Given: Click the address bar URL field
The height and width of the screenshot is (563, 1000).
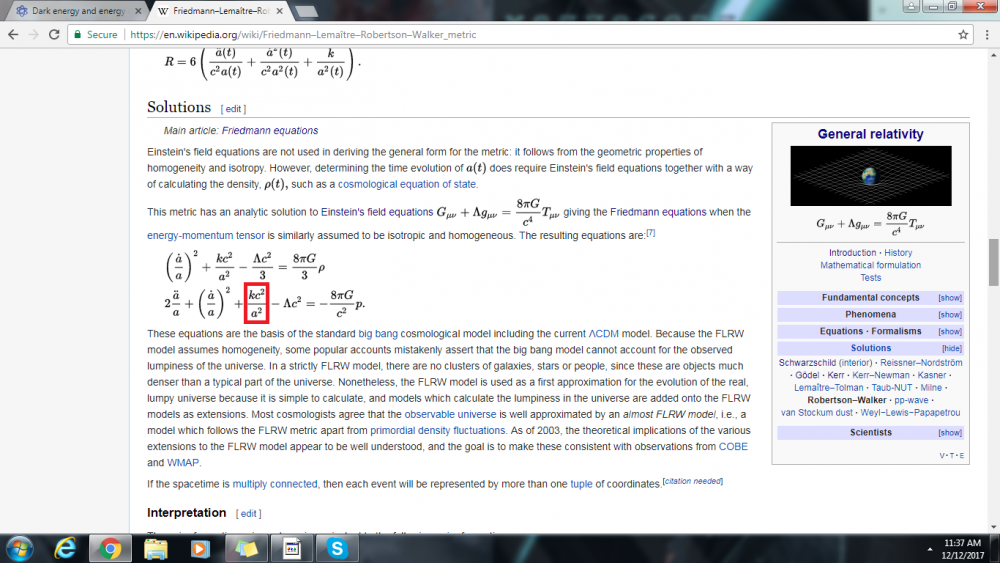Looking at the screenshot, I should (x=500, y=34).
